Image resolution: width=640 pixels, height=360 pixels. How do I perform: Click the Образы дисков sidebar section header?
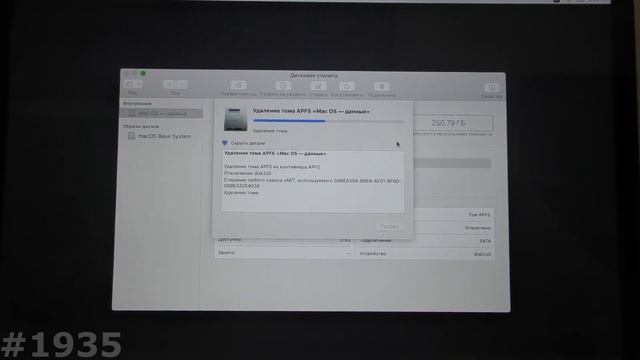click(141, 127)
